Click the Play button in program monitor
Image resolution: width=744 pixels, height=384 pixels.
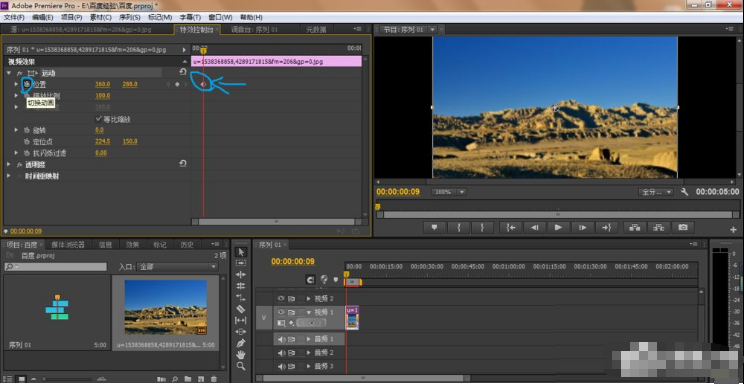click(x=558, y=227)
